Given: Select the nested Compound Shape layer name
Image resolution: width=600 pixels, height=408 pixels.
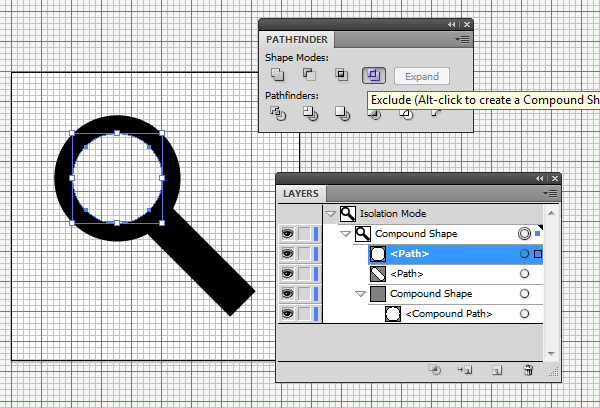Looking at the screenshot, I should [x=431, y=294].
